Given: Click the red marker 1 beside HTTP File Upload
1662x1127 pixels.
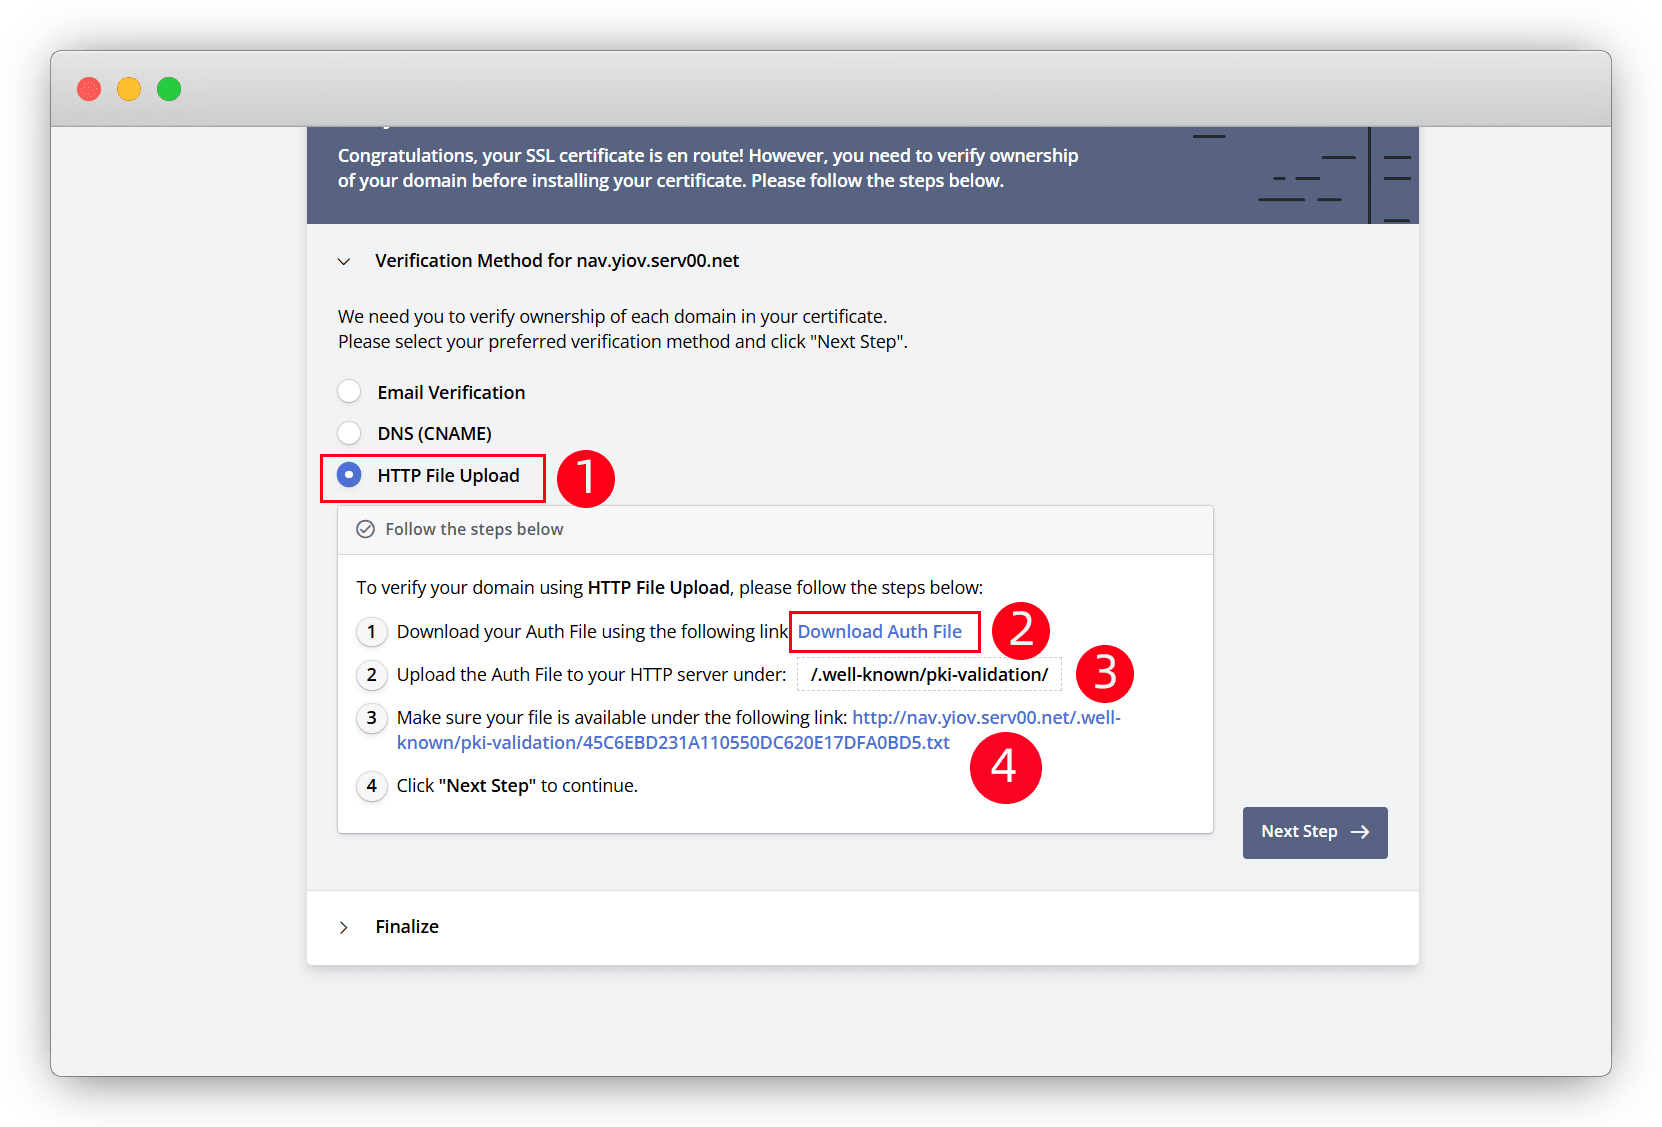Looking at the screenshot, I should (x=585, y=477).
